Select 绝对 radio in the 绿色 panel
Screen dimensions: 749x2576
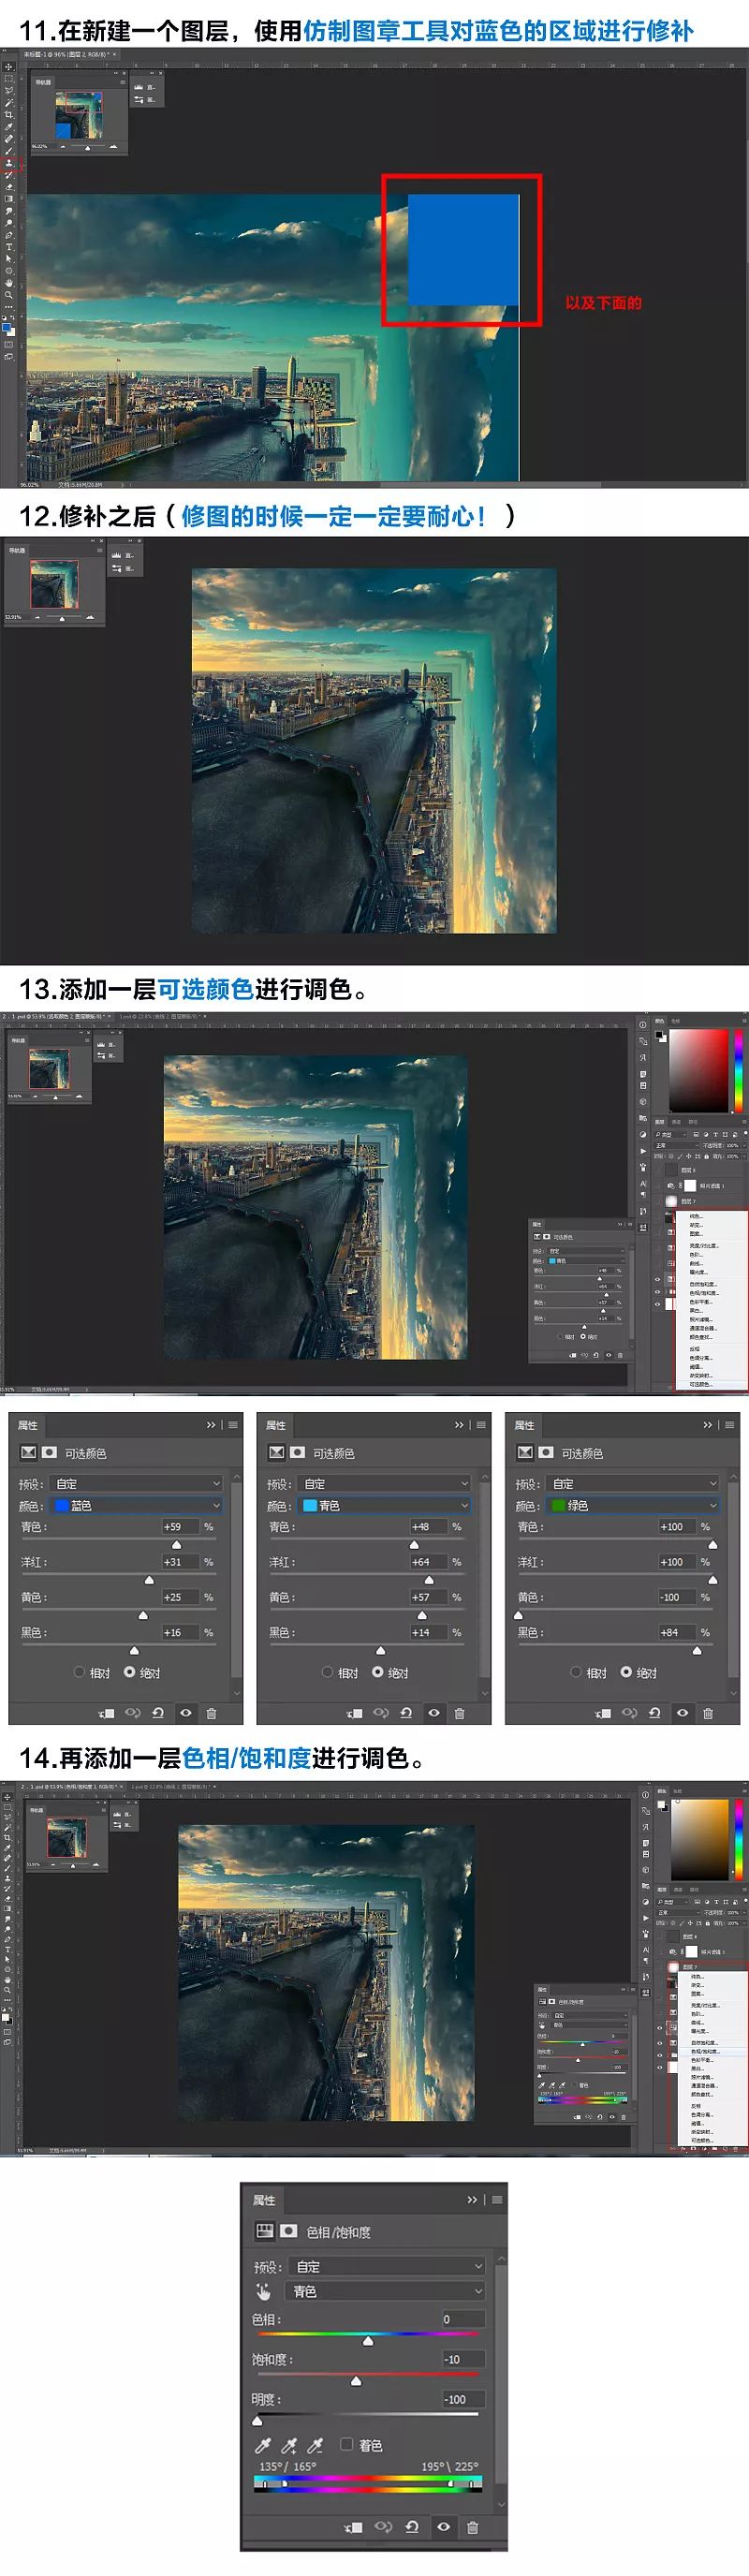click(x=626, y=1672)
